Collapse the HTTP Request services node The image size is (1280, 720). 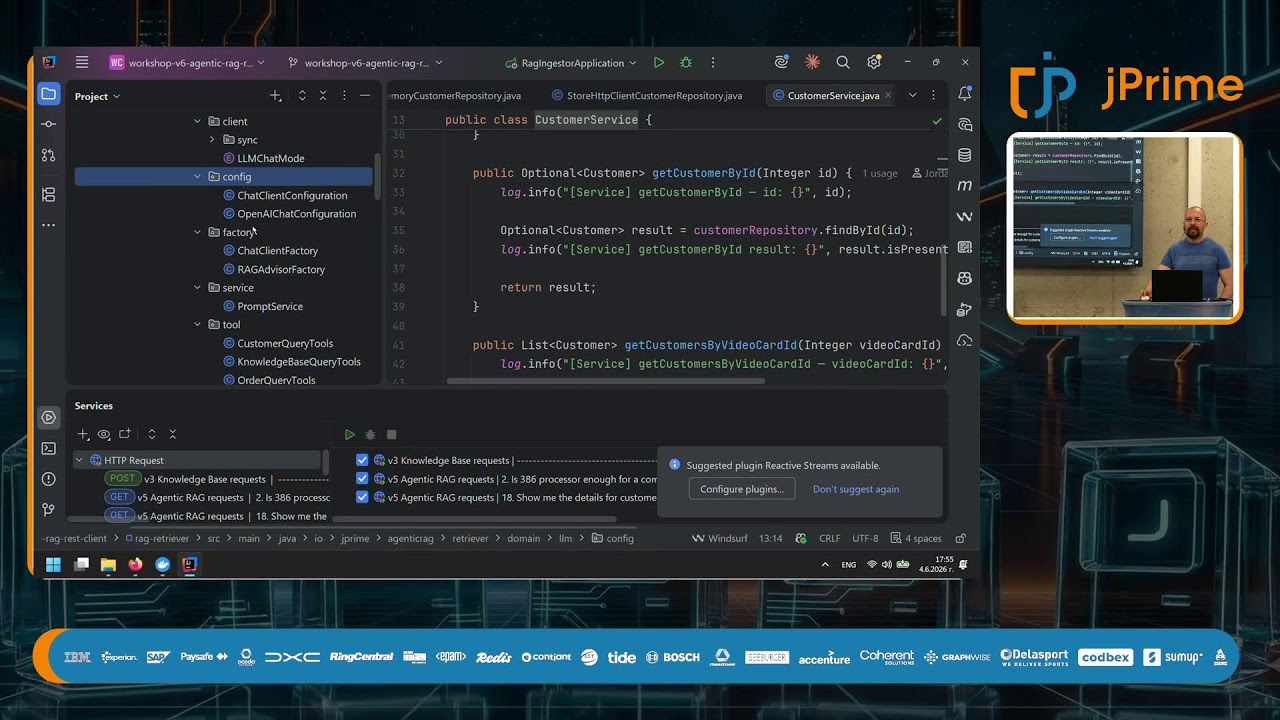pos(79,460)
